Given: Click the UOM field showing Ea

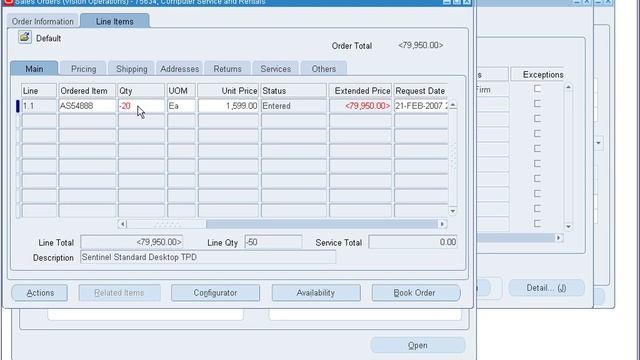Looking at the screenshot, I should click(x=181, y=106).
